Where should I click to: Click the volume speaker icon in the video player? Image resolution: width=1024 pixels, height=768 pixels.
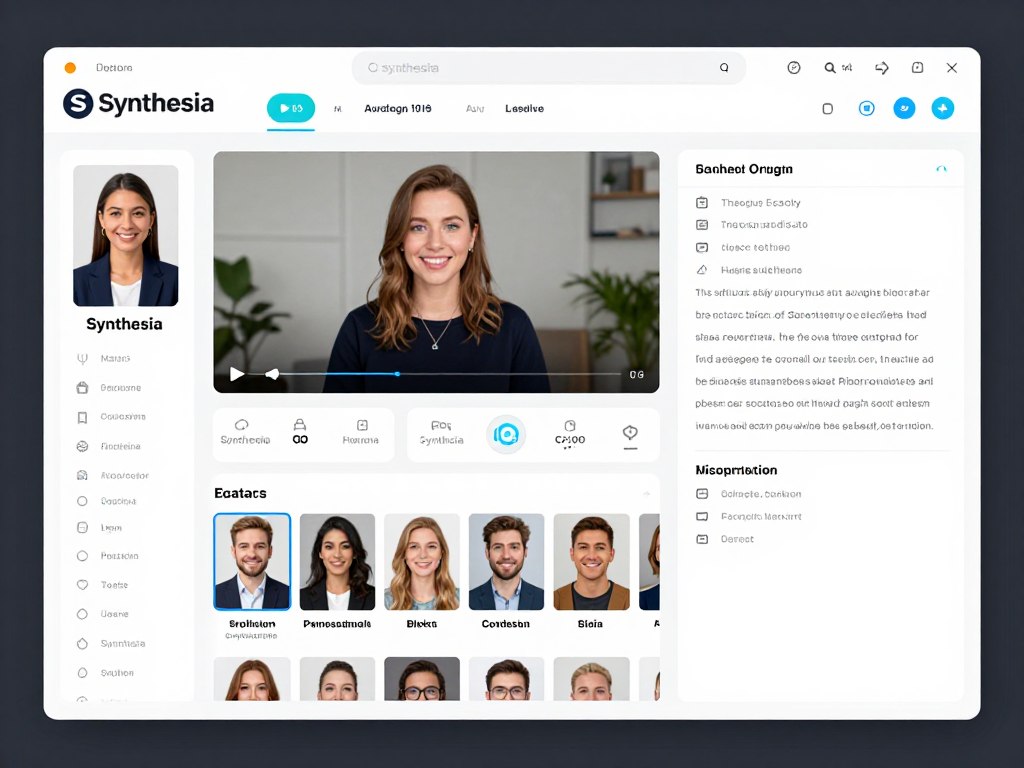point(271,374)
